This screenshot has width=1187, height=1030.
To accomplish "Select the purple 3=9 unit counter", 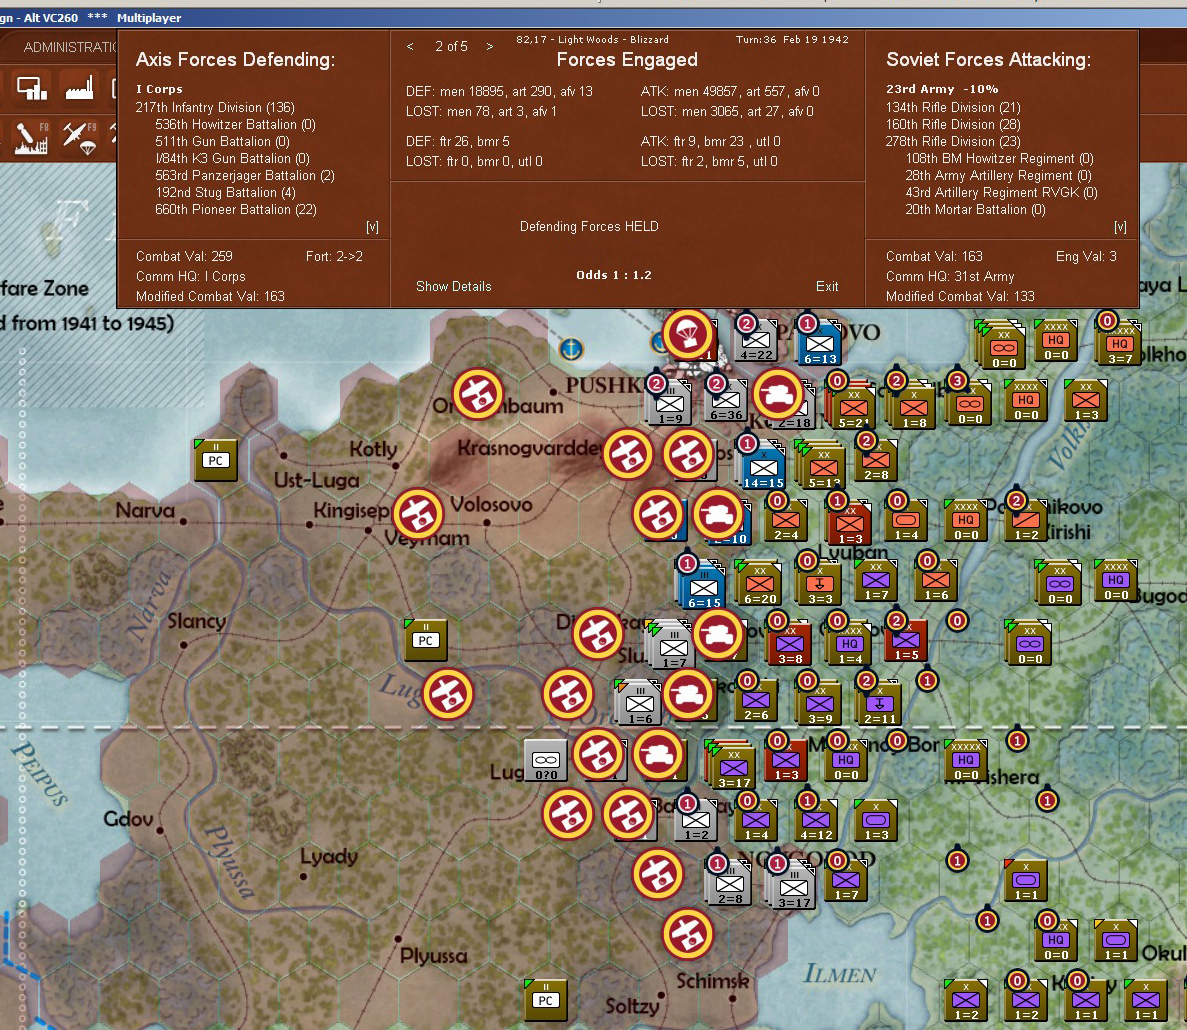I will click(x=819, y=705).
